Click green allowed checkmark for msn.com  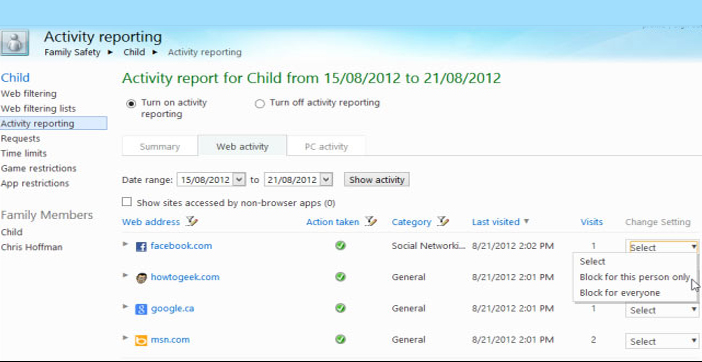tap(340, 340)
